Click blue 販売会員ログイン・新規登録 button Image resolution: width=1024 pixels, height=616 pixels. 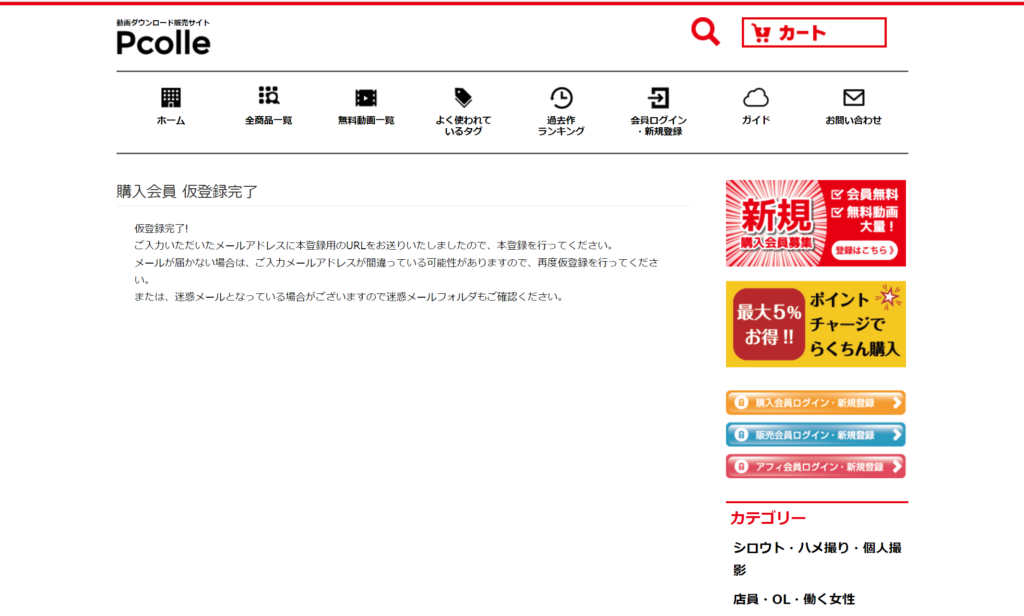[815, 435]
